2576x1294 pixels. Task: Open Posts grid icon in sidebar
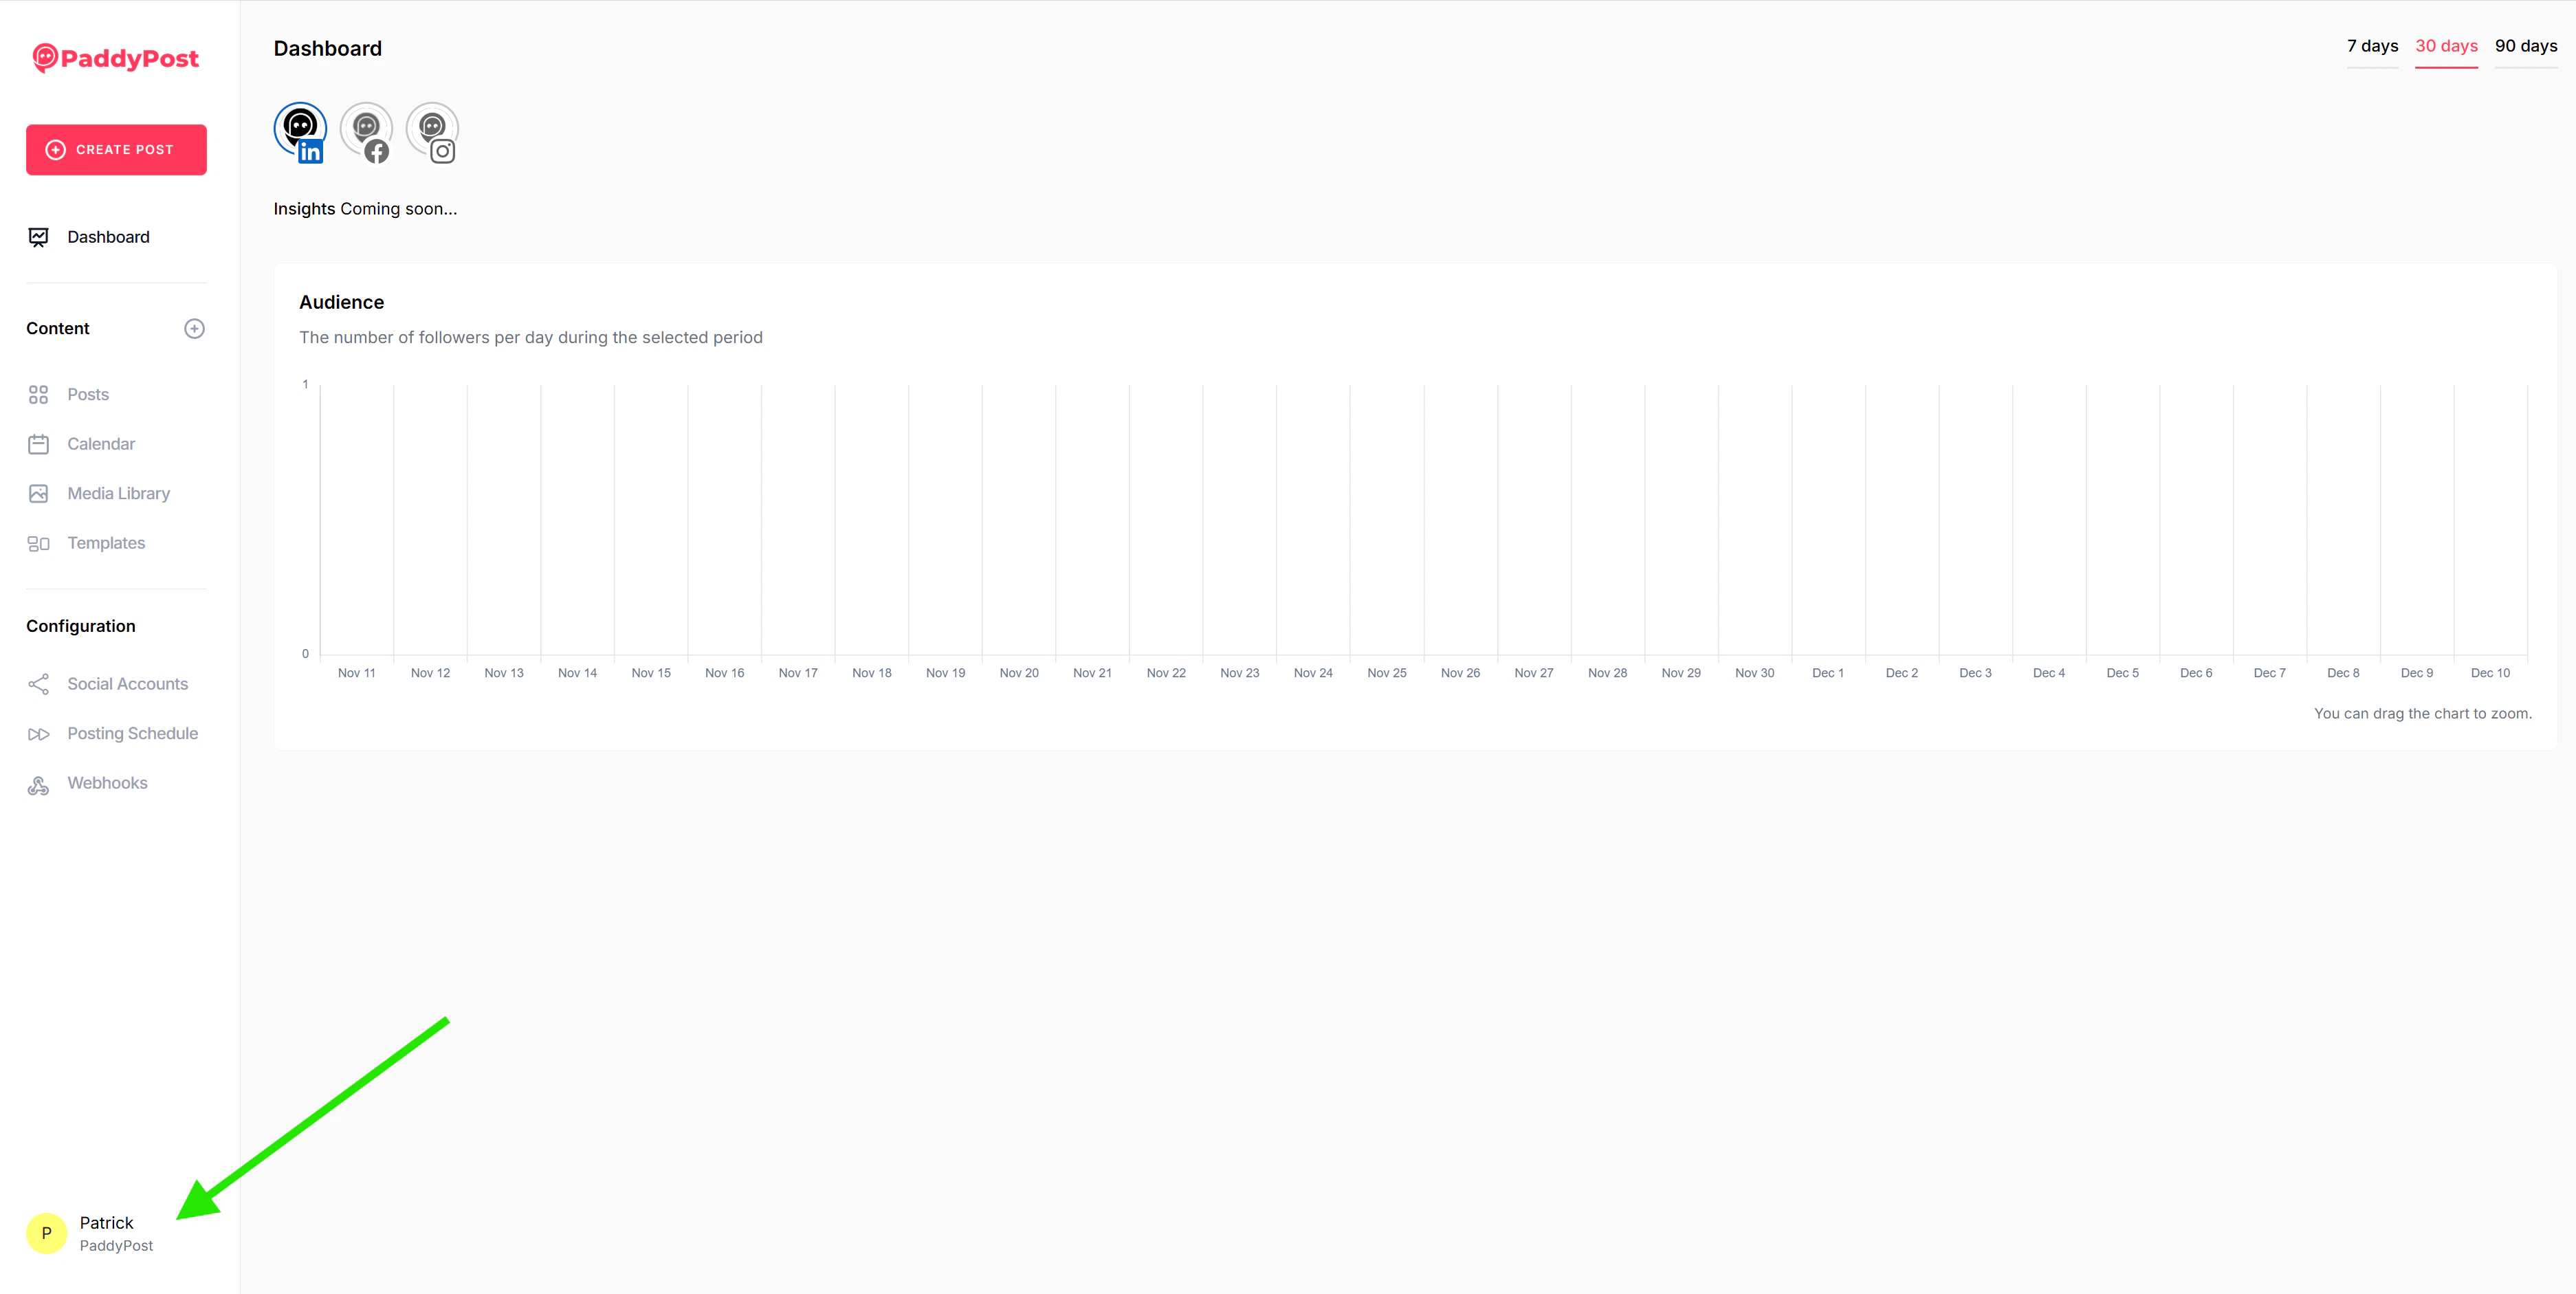39,395
